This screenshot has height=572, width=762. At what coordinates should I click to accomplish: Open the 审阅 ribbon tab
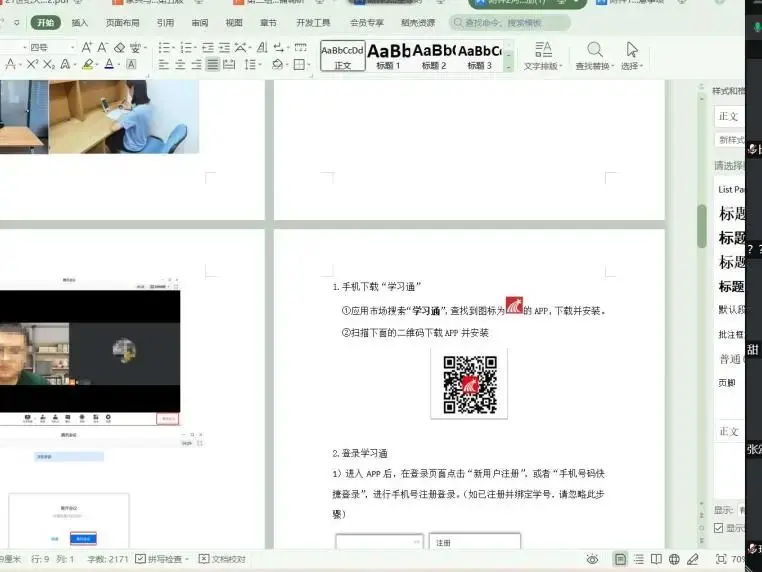(200, 23)
